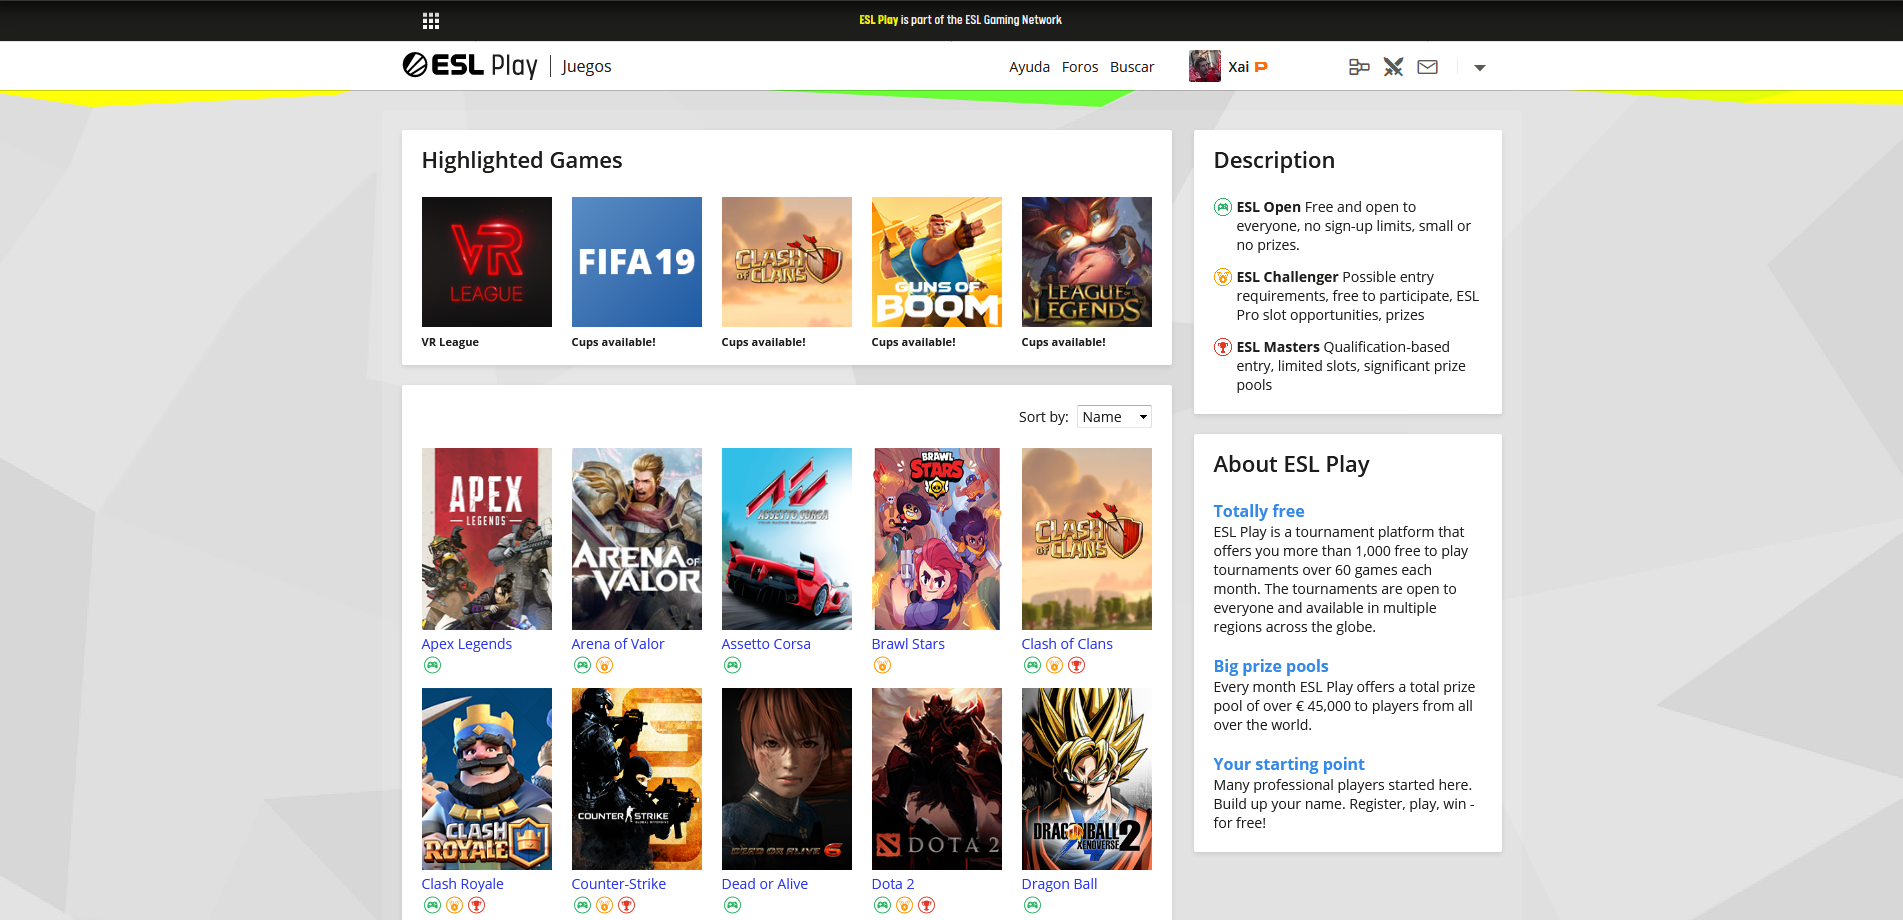Open the Arena of Valor link
The height and width of the screenshot is (920, 1903).
618,644
